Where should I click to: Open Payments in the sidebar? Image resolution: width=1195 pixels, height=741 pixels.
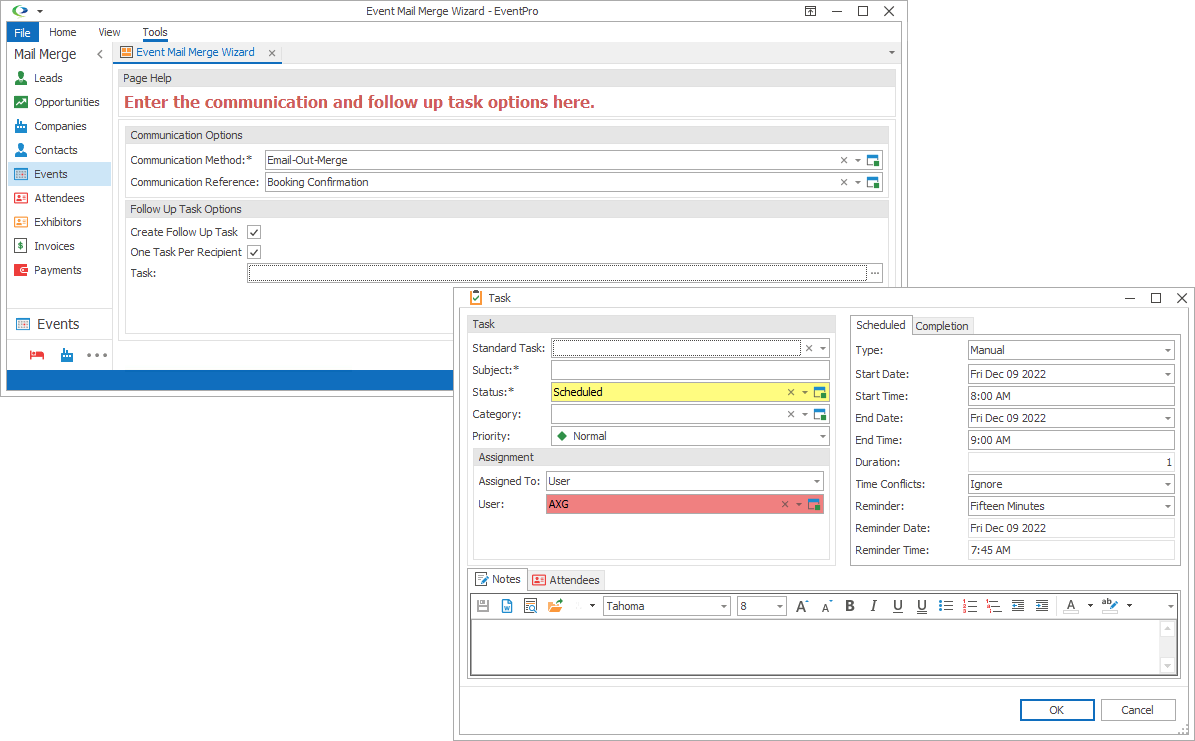[58, 270]
